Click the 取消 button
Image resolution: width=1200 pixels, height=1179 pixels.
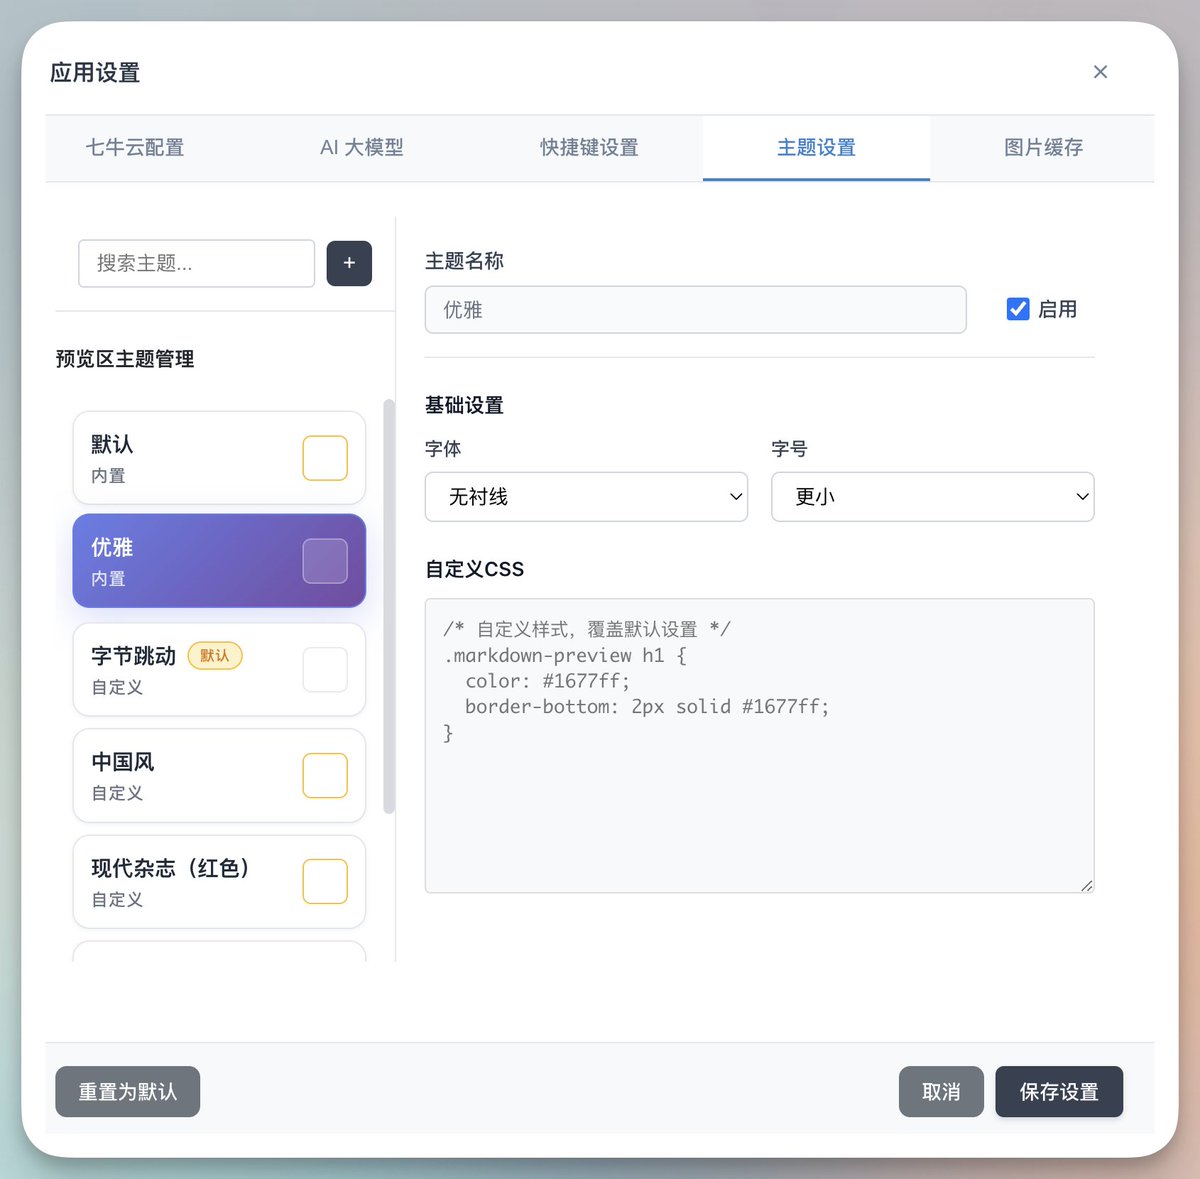click(x=941, y=1092)
